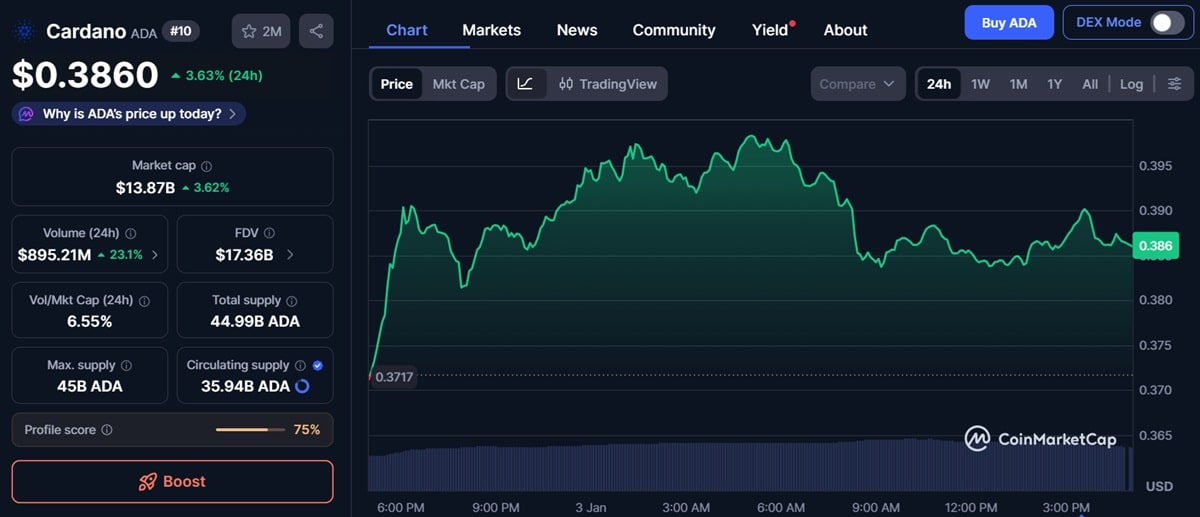This screenshot has height=517, width=1200.
Task: Click the Buy ADA button
Action: (x=1009, y=22)
